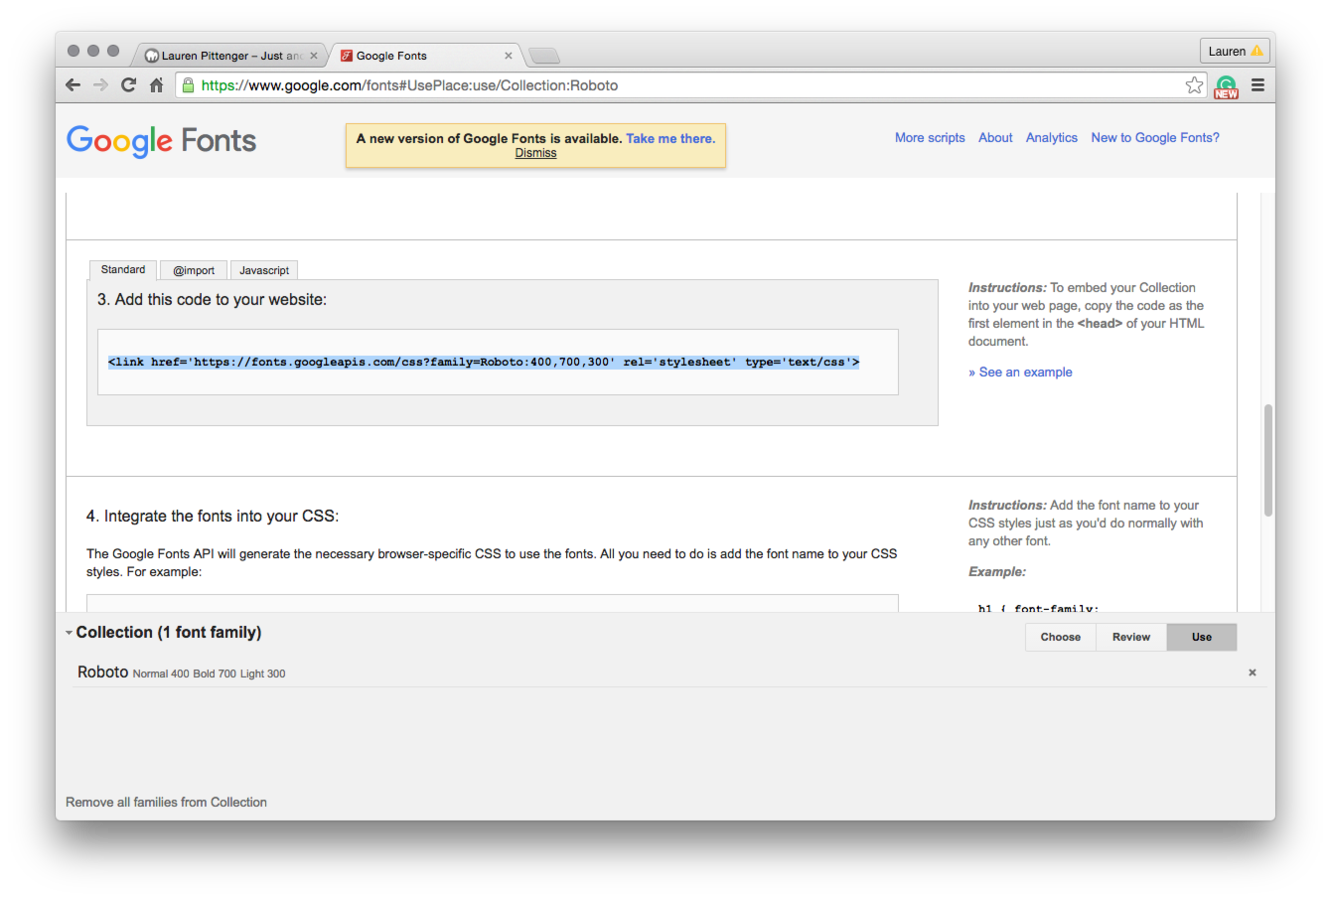Reload the page with the refresh icon
Viewport: 1331px width, 900px height.
128,85
